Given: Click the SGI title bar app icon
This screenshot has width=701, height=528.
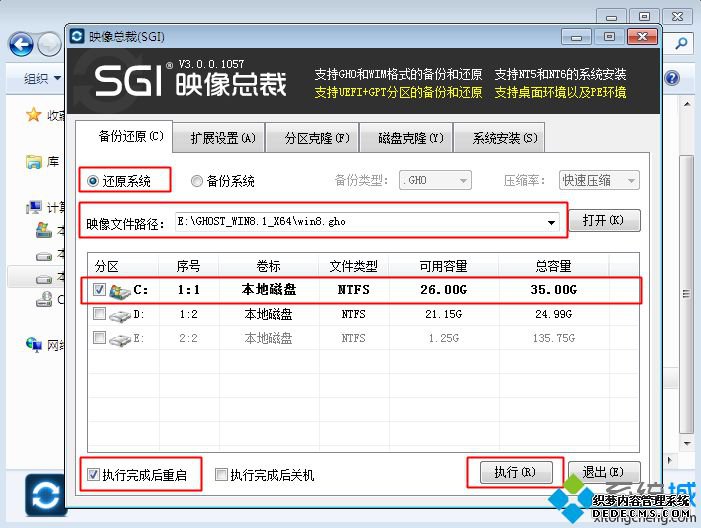Looking at the screenshot, I should [77, 36].
